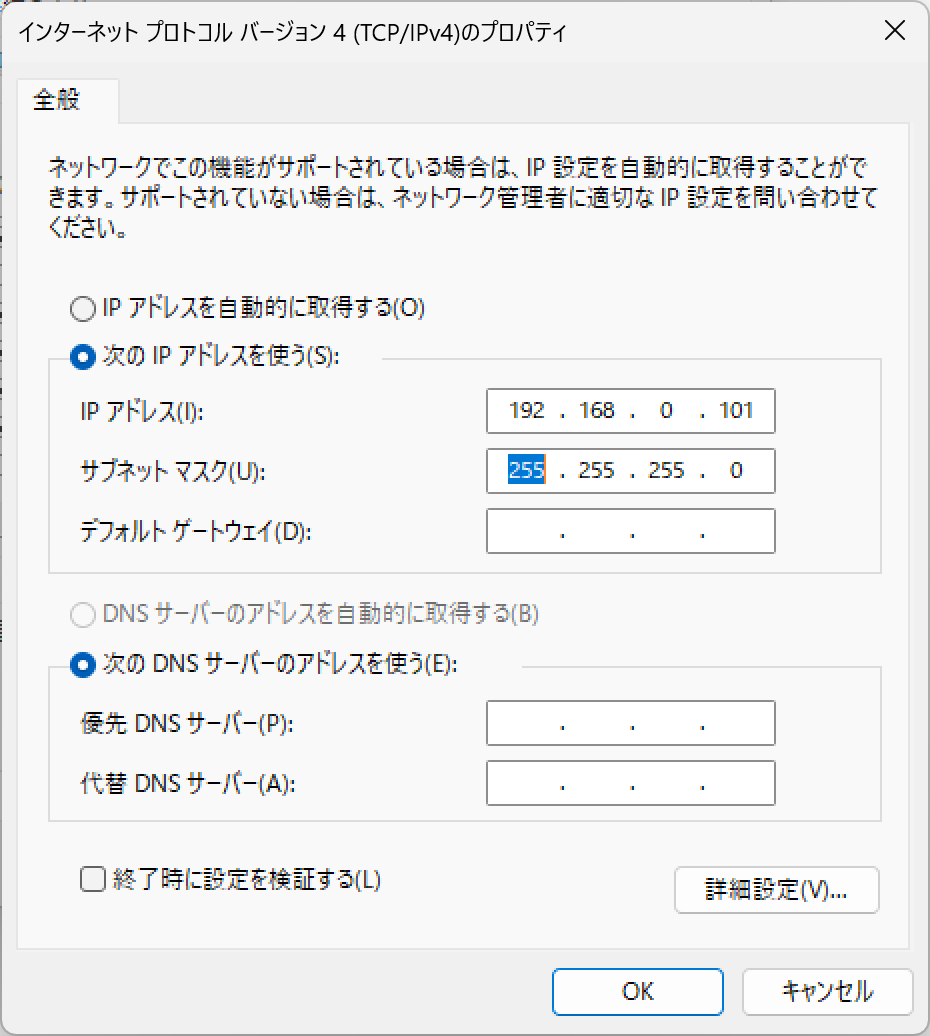Click the last octet 101 of IP address

click(736, 410)
